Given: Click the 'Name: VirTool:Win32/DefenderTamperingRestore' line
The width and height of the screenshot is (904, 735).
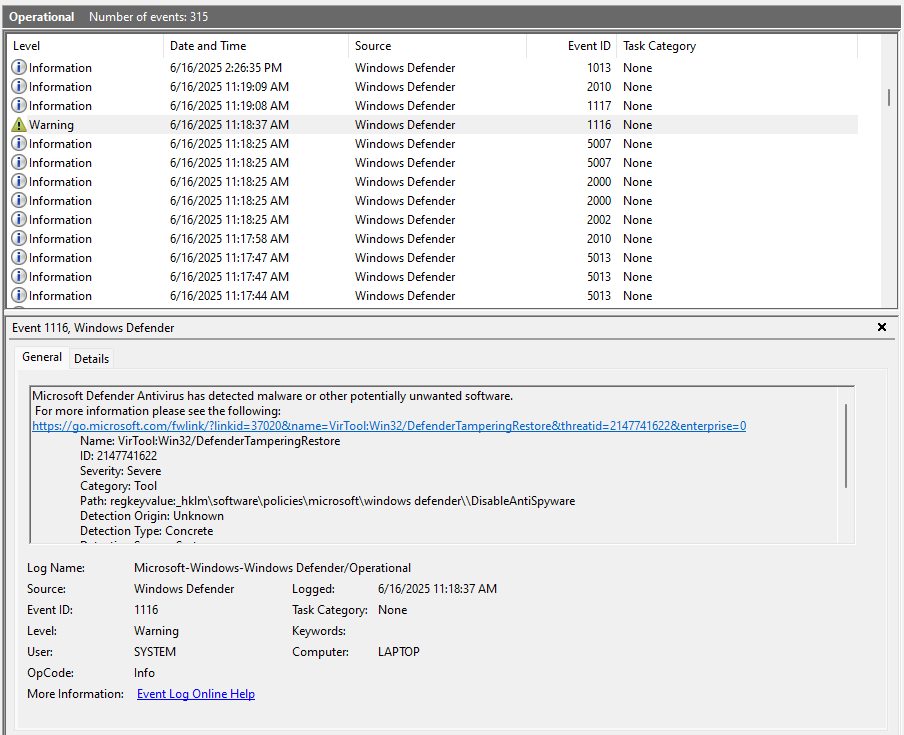Looking at the screenshot, I should point(210,441).
